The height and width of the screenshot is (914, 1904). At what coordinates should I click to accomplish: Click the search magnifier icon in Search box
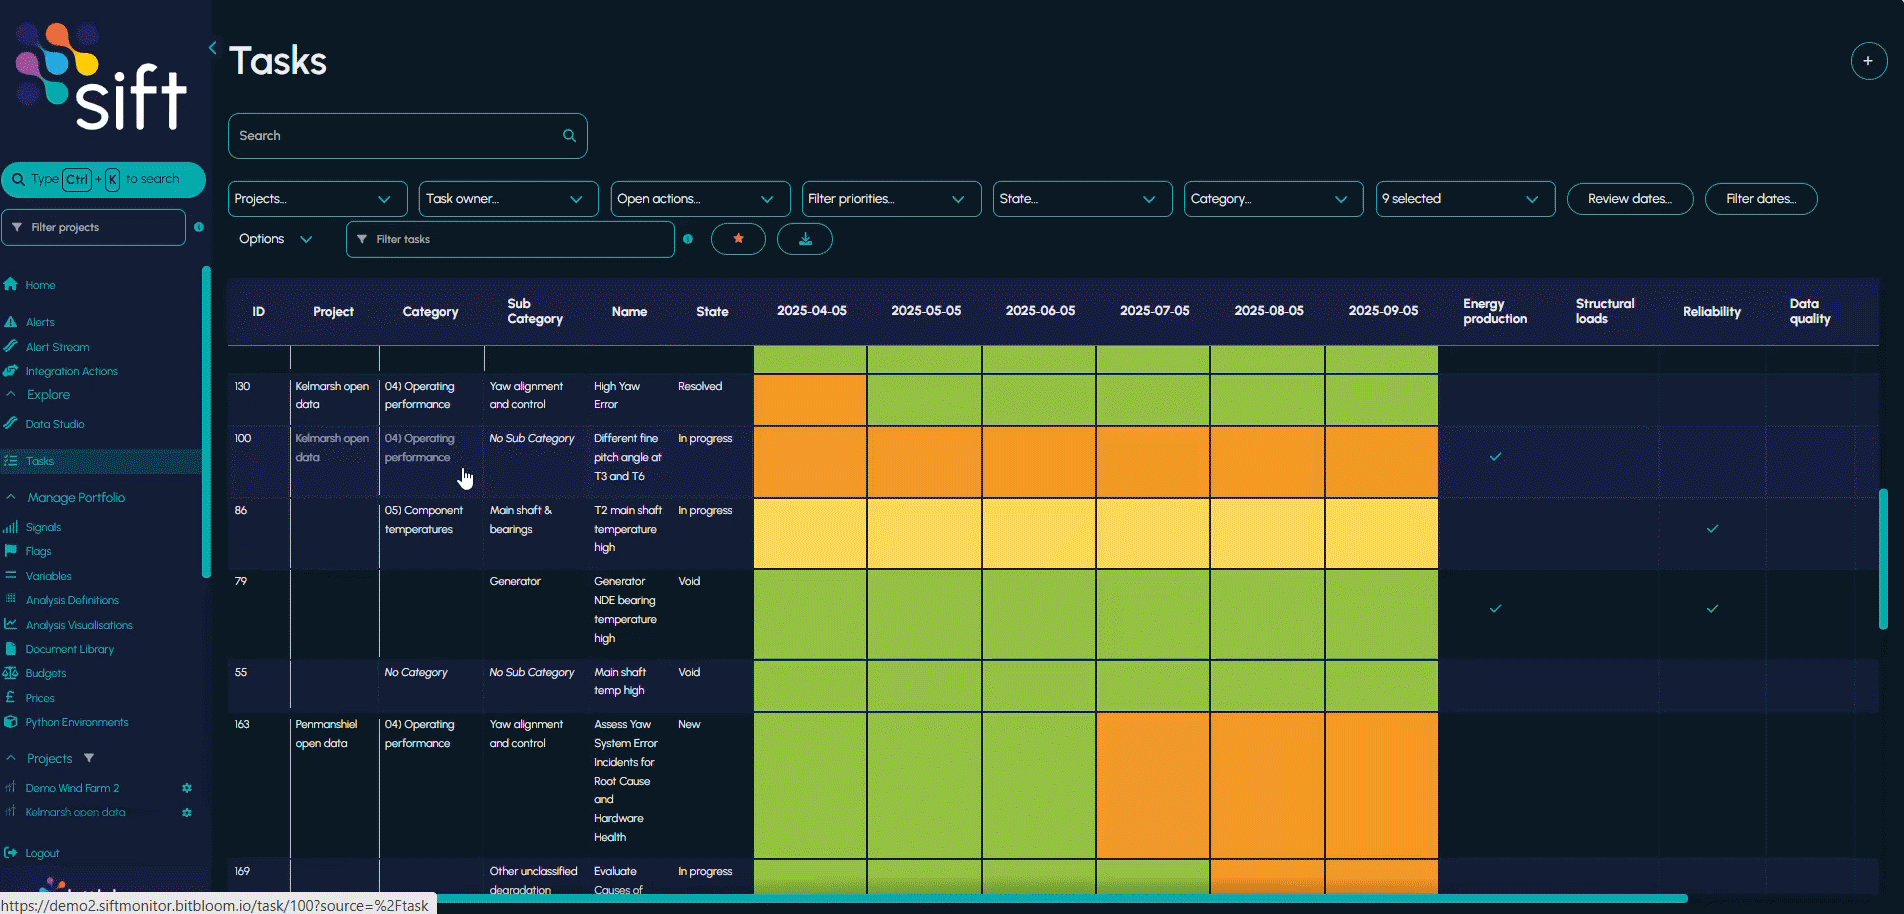click(569, 136)
